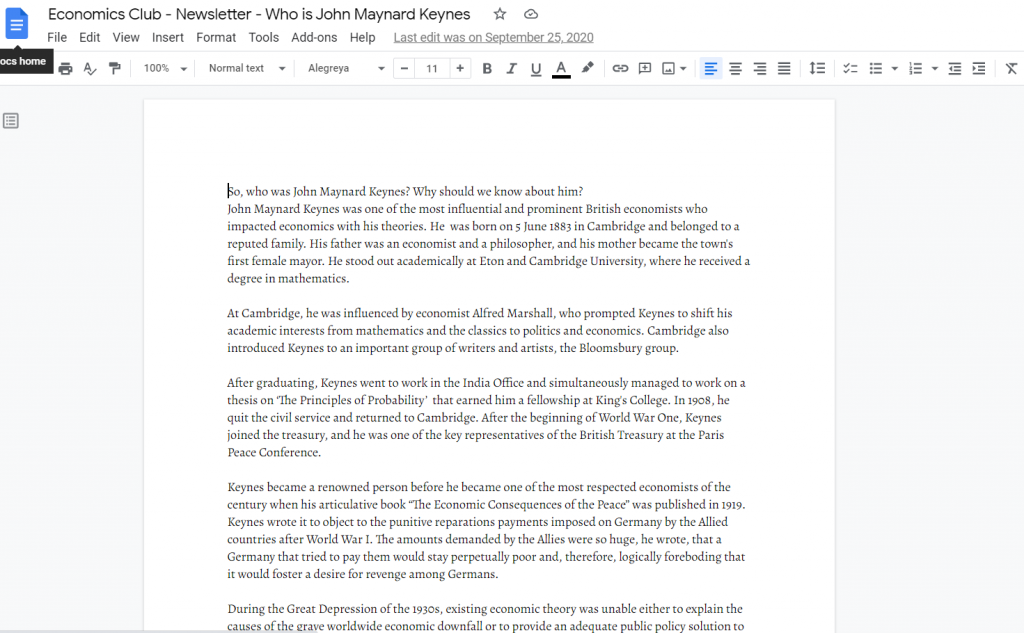Select the paint format tool
This screenshot has height=633, width=1024.
click(115, 69)
